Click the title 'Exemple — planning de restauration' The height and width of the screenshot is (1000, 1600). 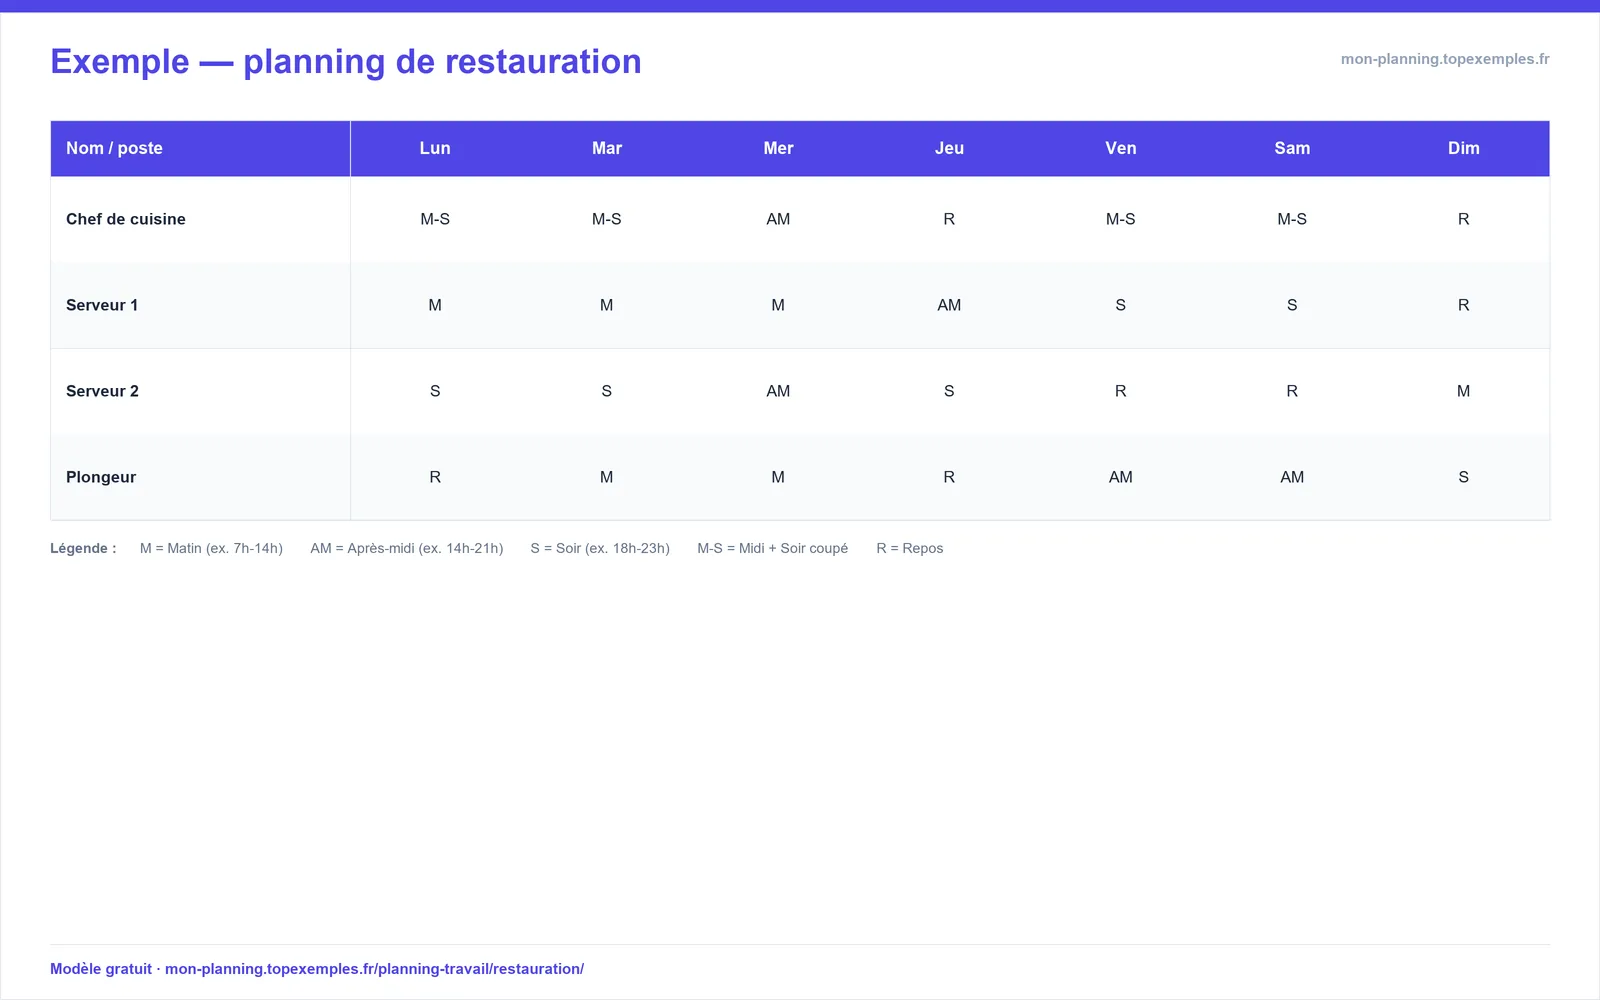tap(346, 62)
